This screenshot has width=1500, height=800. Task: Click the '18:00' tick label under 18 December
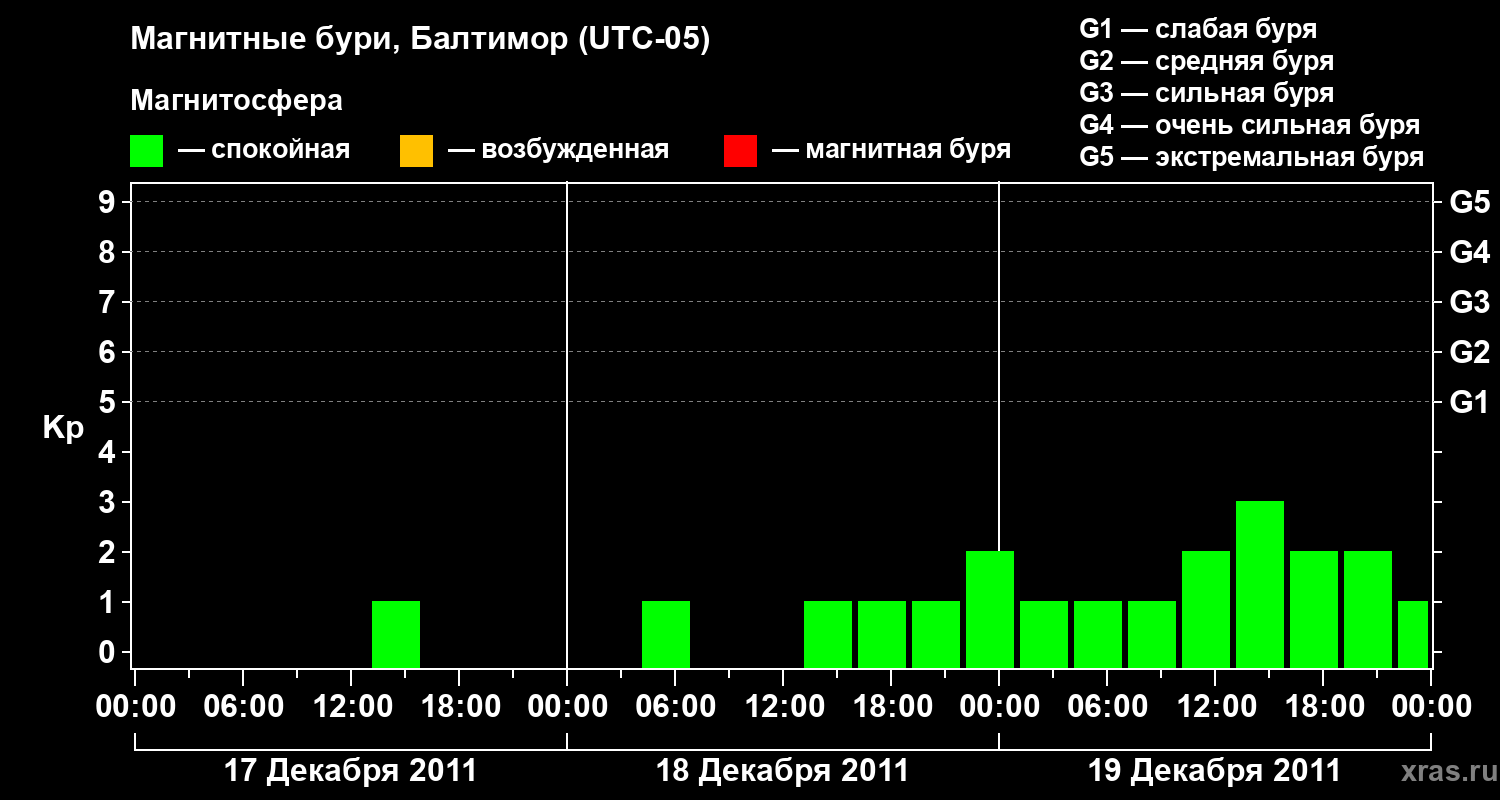pyautogui.click(x=891, y=707)
